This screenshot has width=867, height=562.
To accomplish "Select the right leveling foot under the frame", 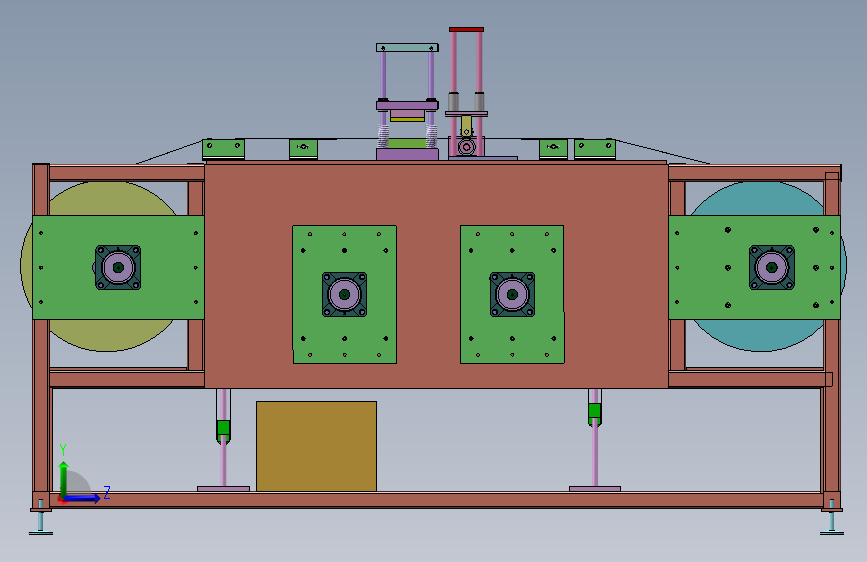I will pos(832,523).
